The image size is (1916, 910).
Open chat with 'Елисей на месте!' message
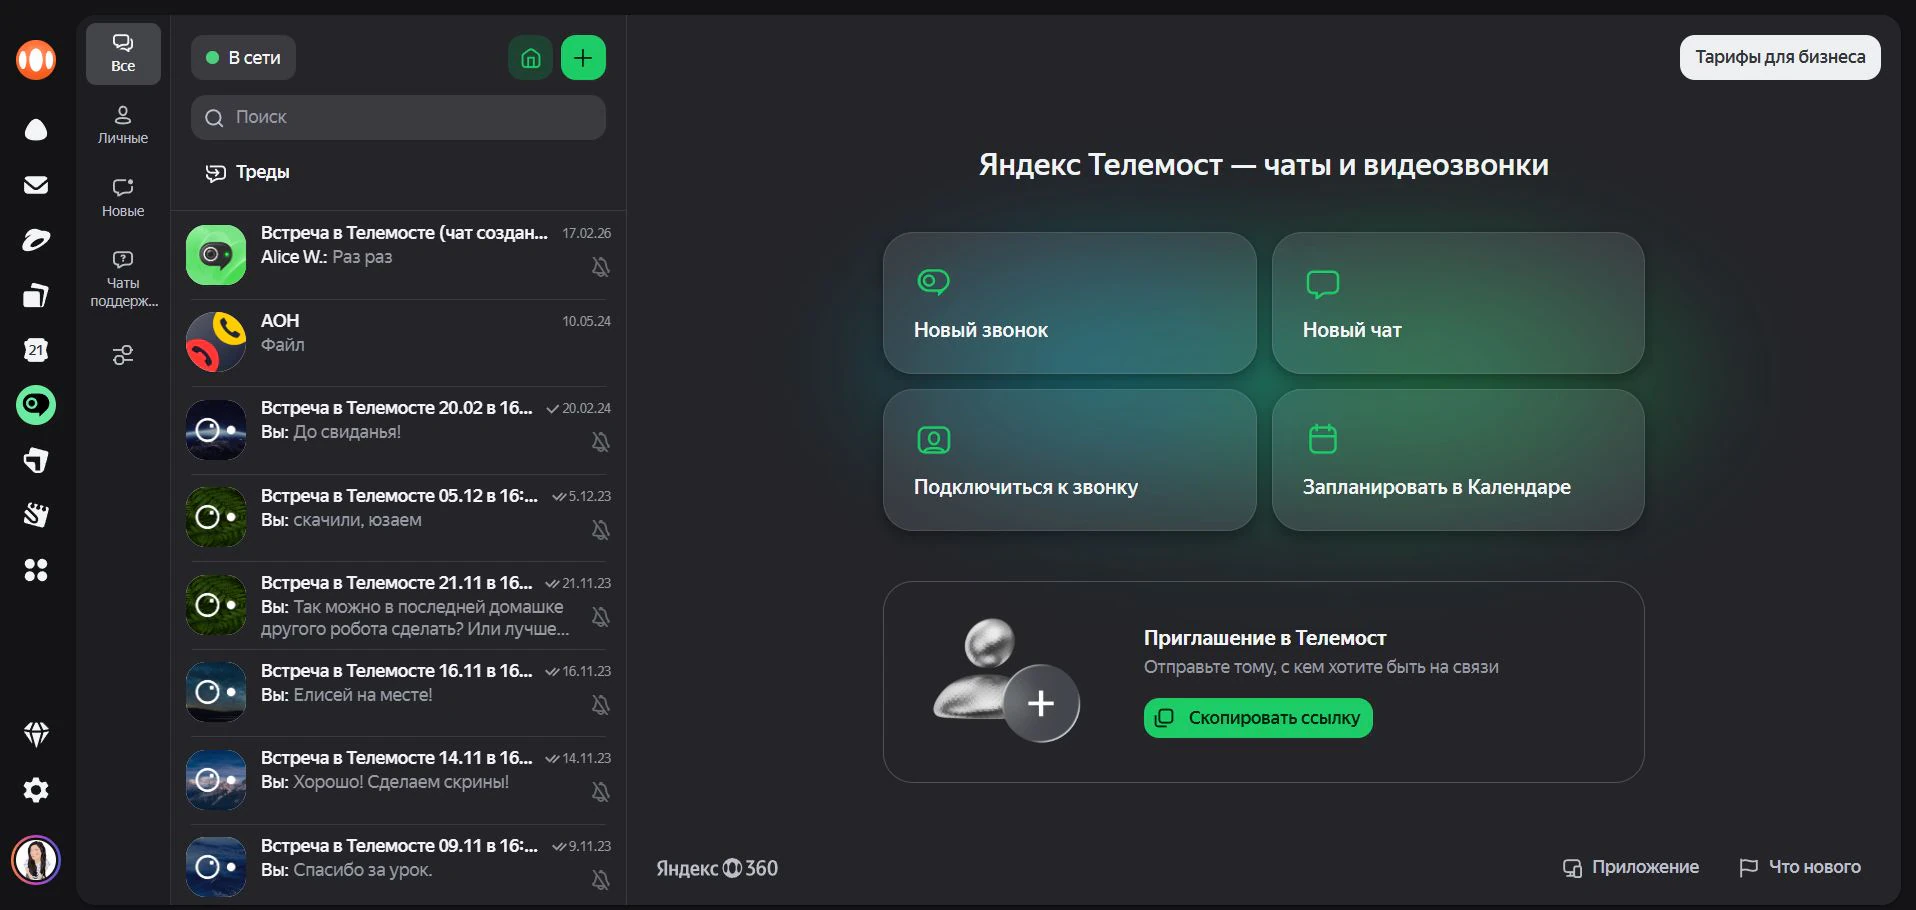point(398,692)
